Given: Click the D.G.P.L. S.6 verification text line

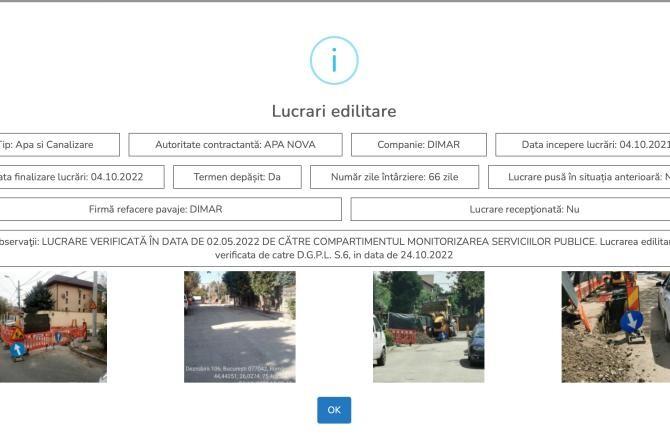Looking at the screenshot, I should point(334,255).
